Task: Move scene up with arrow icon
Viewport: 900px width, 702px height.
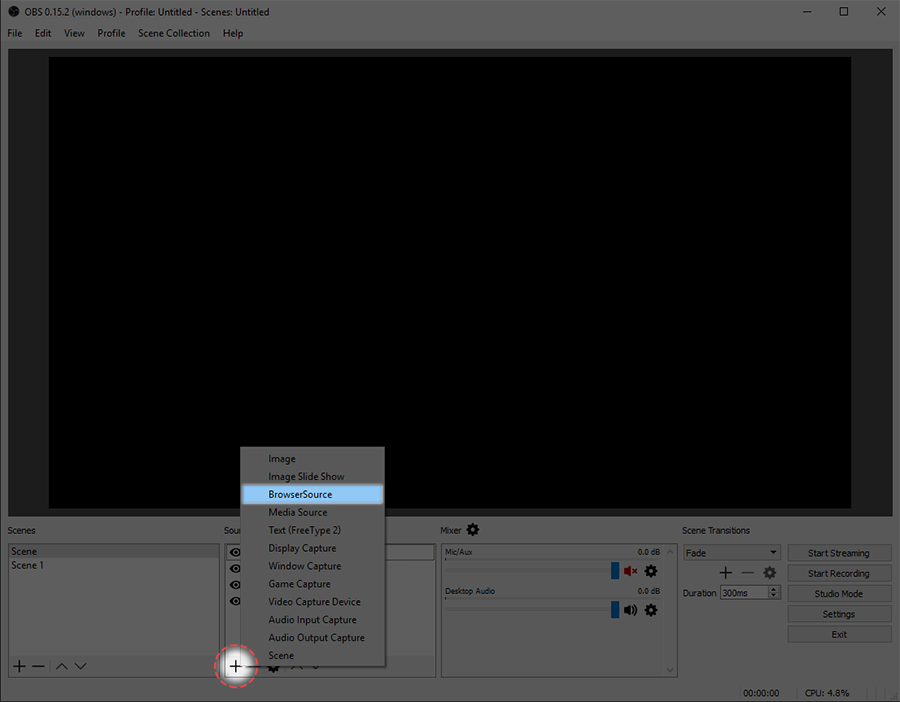Action: point(62,666)
